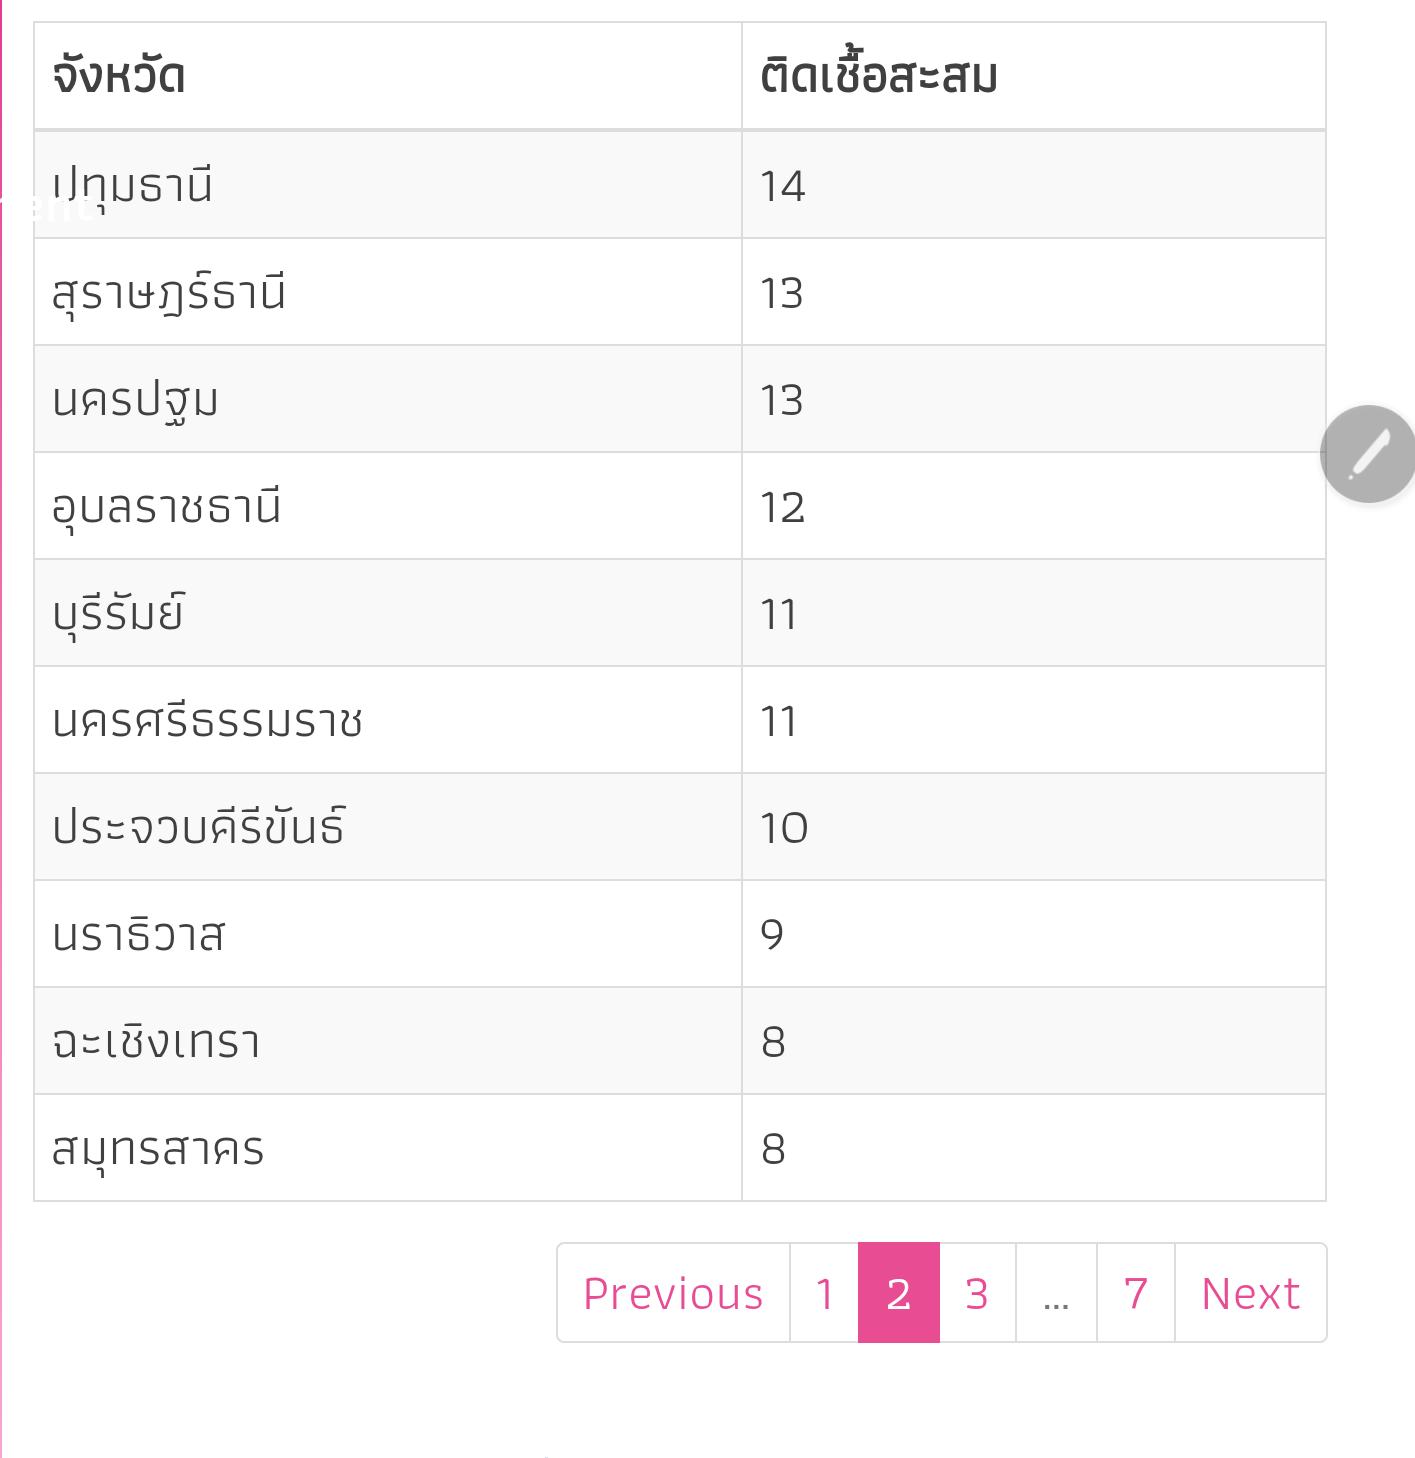This screenshot has height=1458, width=1415.
Task: Select the นราธิวาส row
Action: pyautogui.click(x=139, y=935)
